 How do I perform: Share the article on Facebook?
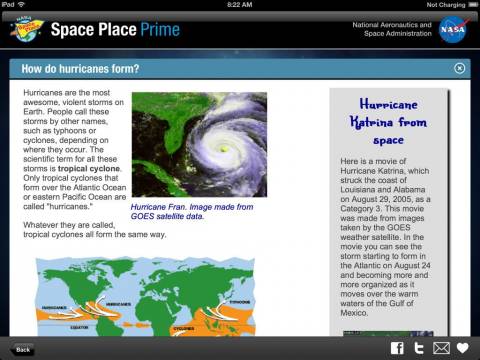(x=397, y=348)
